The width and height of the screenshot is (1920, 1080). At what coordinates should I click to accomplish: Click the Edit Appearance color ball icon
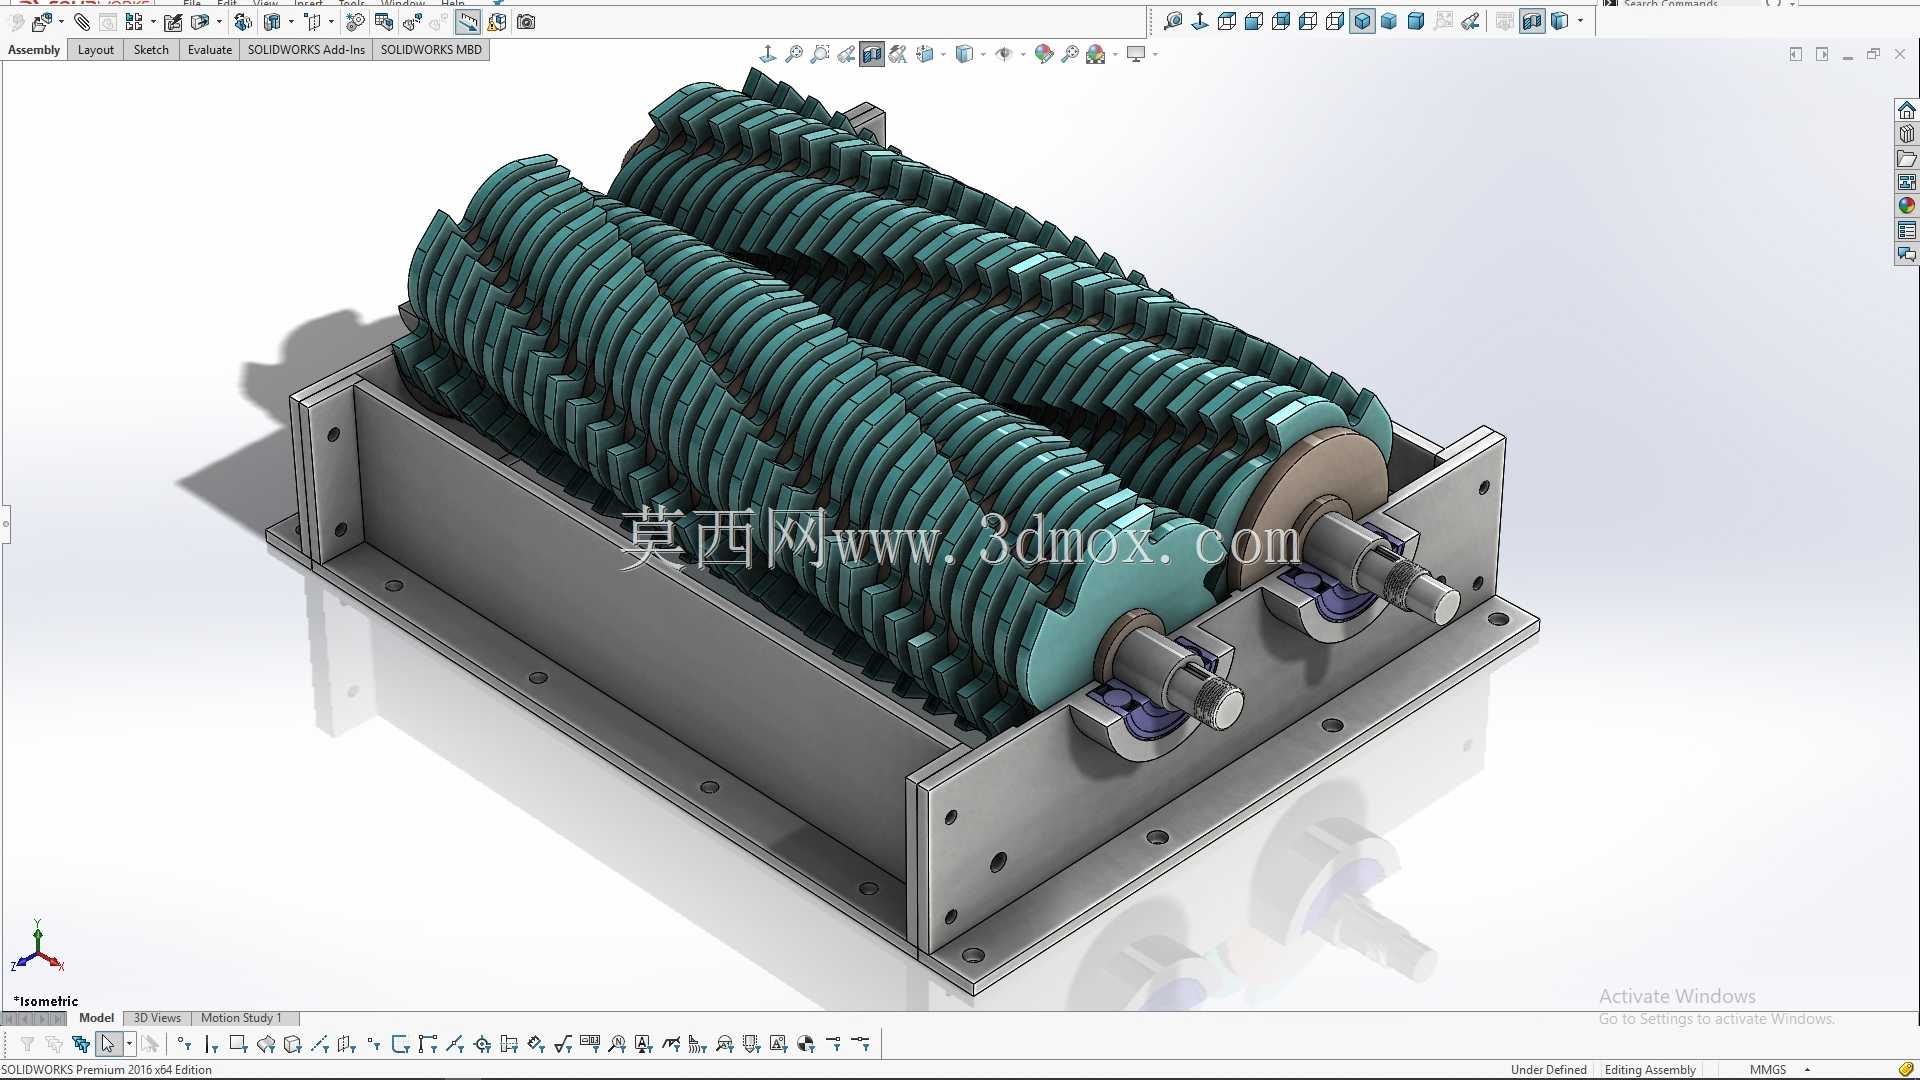[x=1044, y=54]
